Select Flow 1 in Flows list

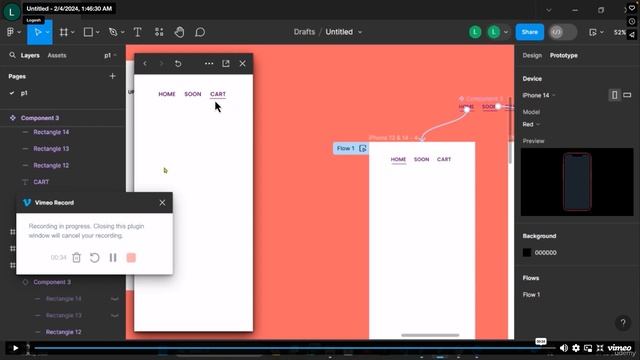click(x=531, y=295)
